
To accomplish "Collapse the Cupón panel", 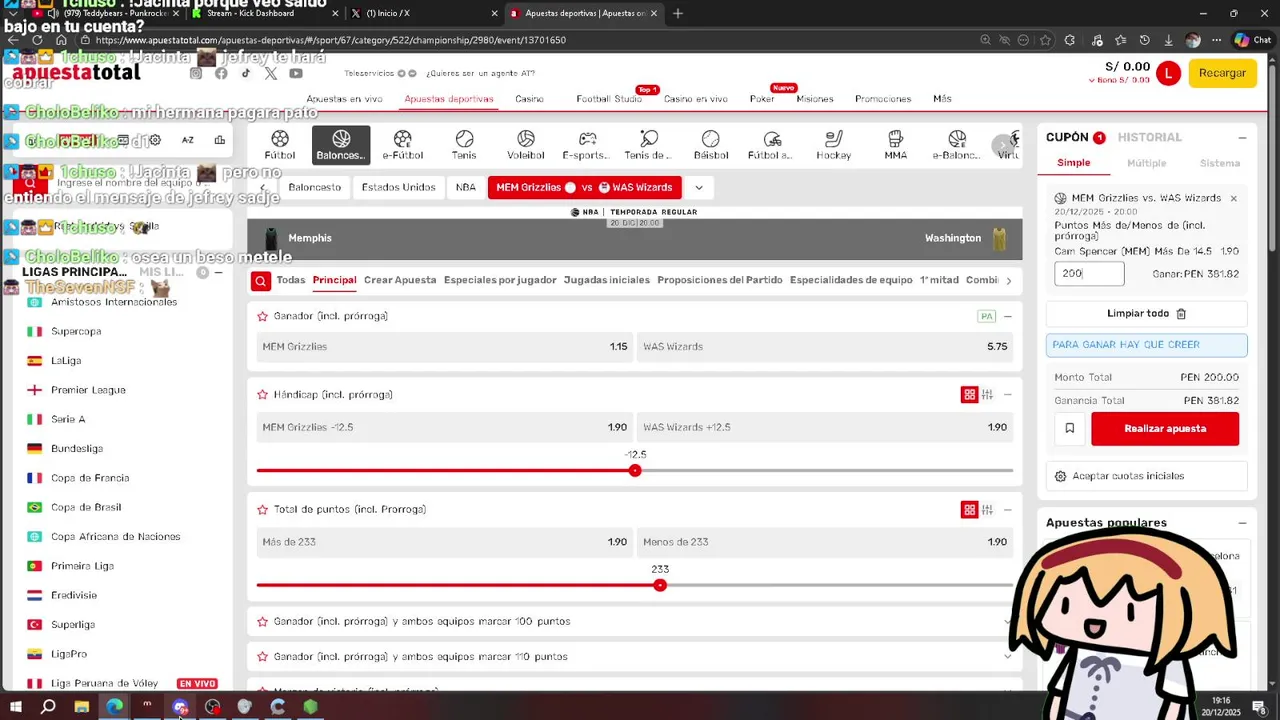I will [1242, 138].
